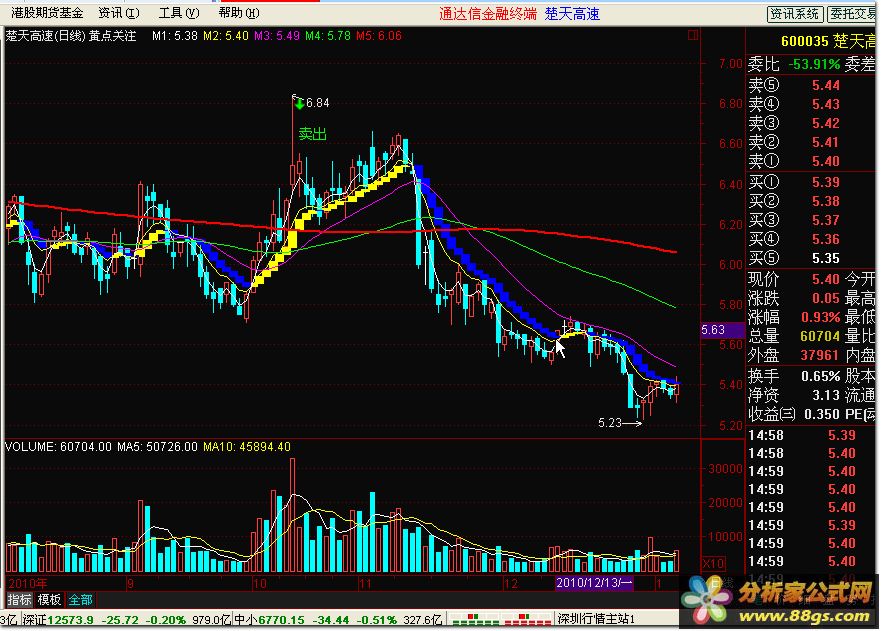881x631 pixels.
Task: Click the MA10: 45894.40 volume label
Action: tap(247, 447)
